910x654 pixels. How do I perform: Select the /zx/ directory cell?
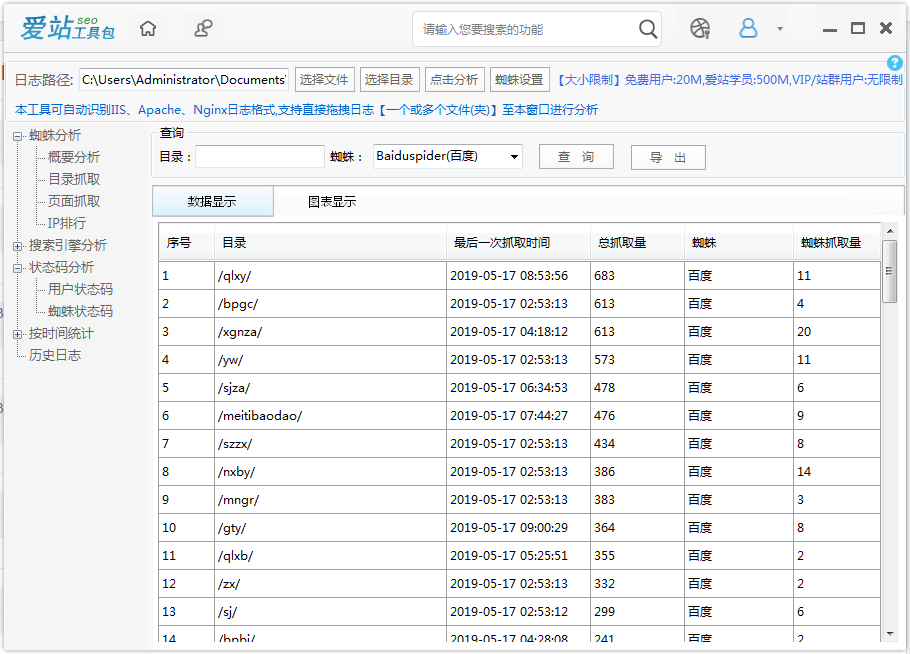[330, 584]
